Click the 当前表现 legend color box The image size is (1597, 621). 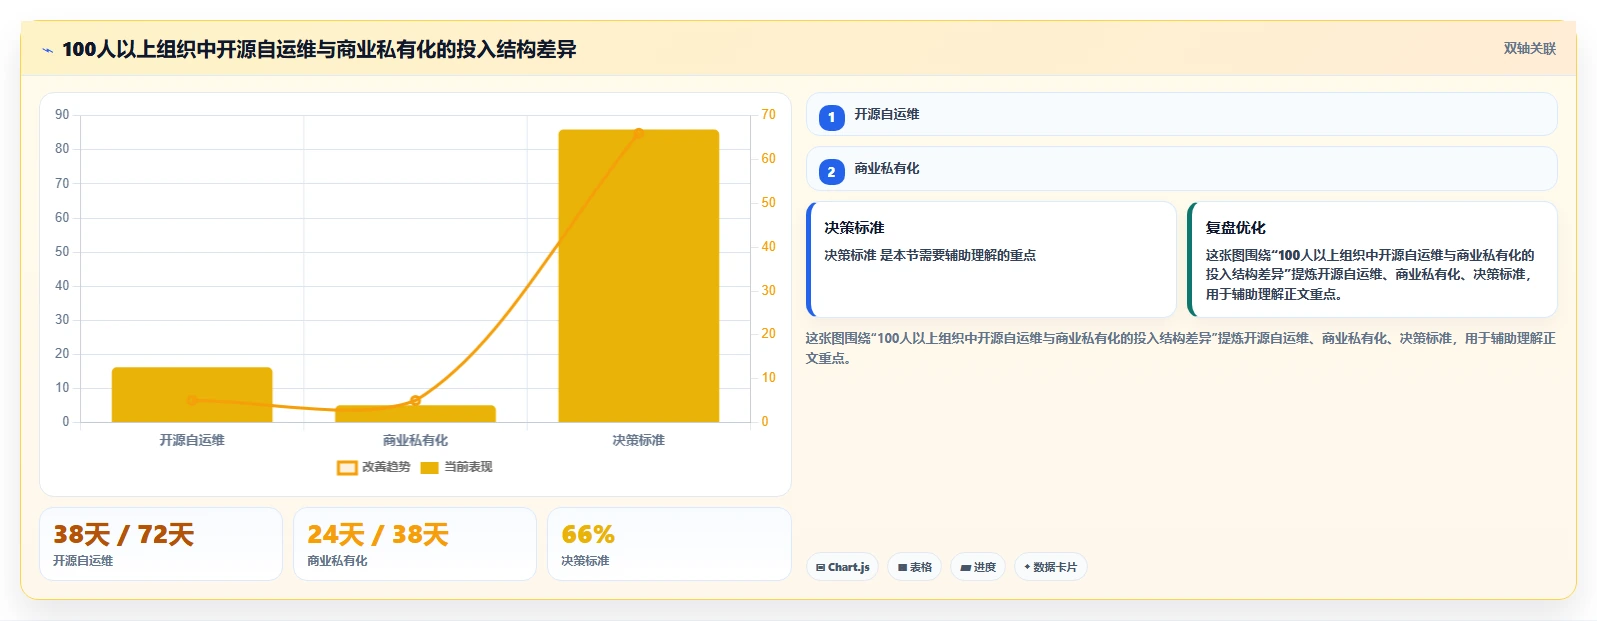click(430, 468)
